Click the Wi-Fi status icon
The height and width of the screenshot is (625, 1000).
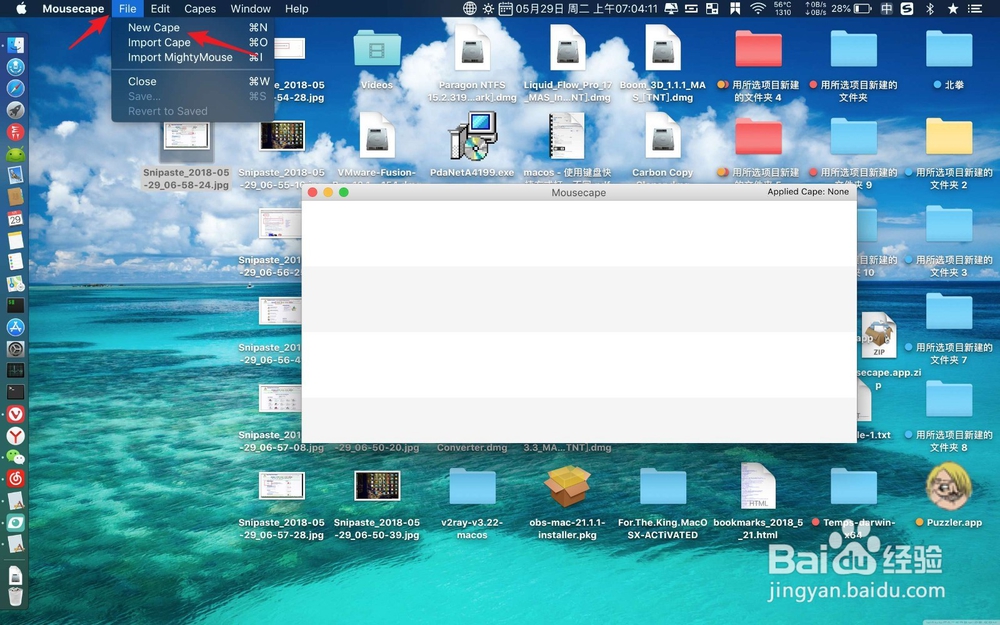[758, 8]
